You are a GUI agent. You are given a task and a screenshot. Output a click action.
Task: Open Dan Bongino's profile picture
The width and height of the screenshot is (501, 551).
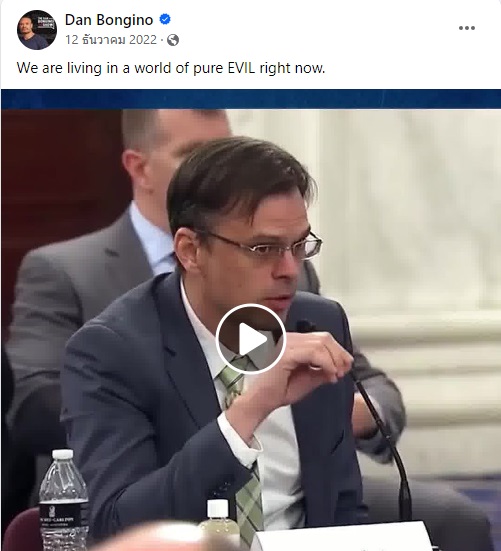click(37, 30)
